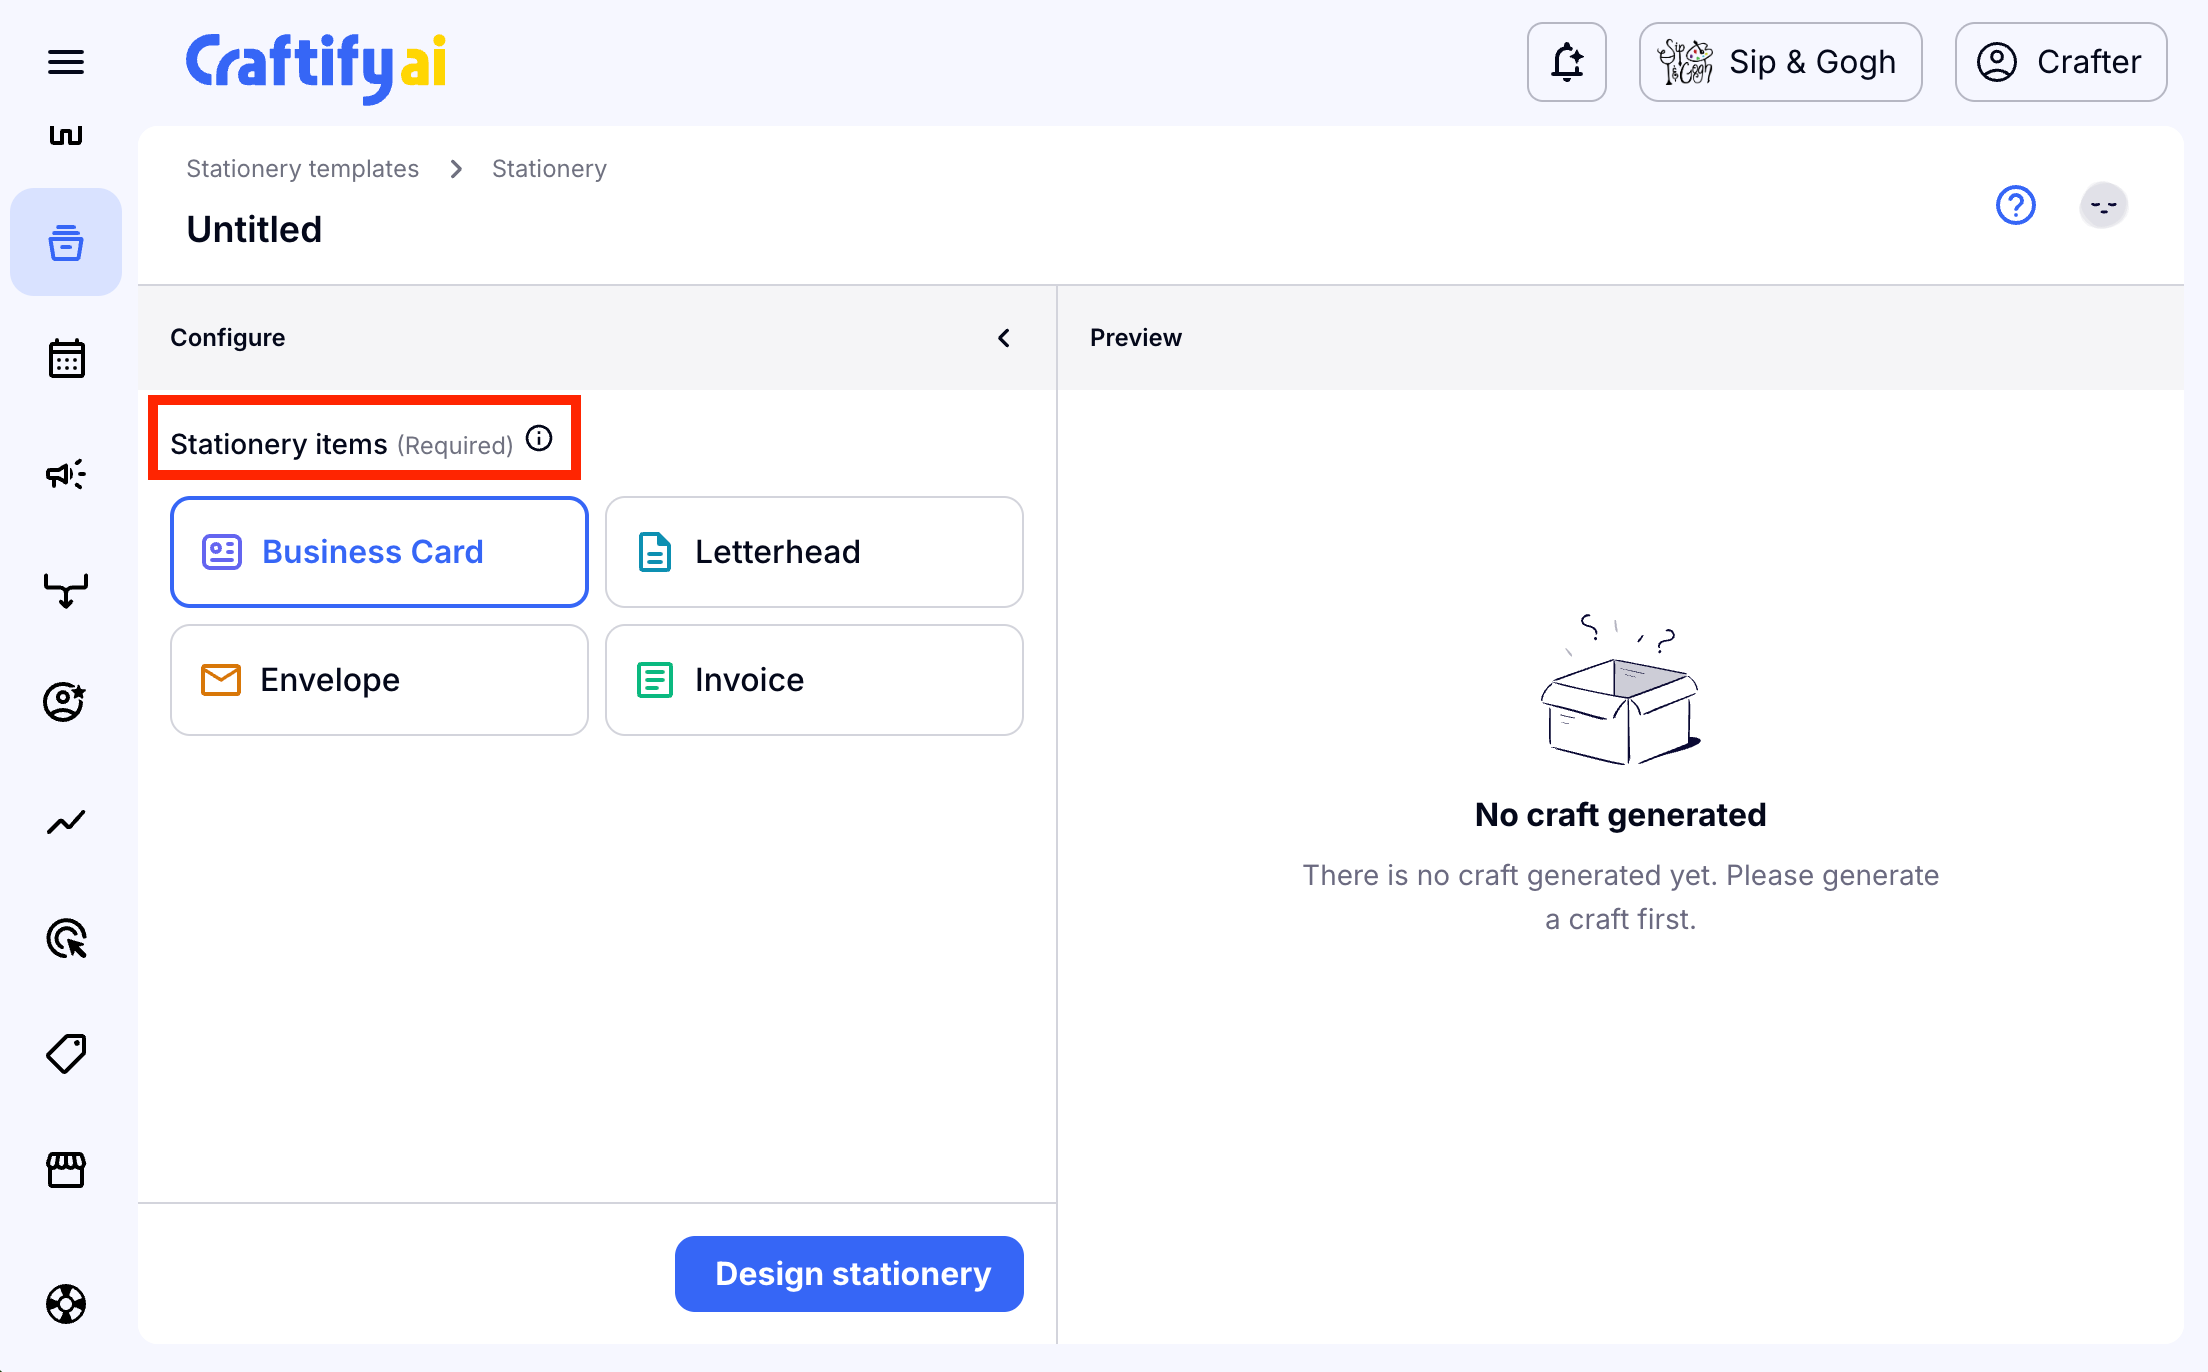Open the Crafter account menu
The height and width of the screenshot is (1372, 2208).
pyautogui.click(x=2060, y=62)
